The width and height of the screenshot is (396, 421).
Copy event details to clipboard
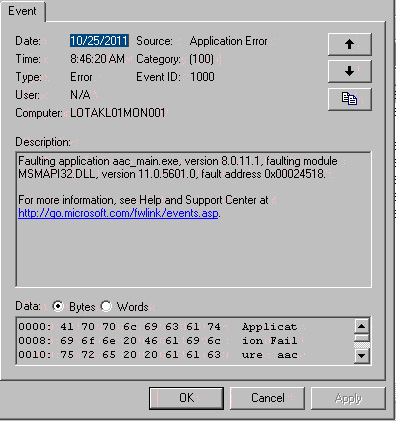coord(349,99)
